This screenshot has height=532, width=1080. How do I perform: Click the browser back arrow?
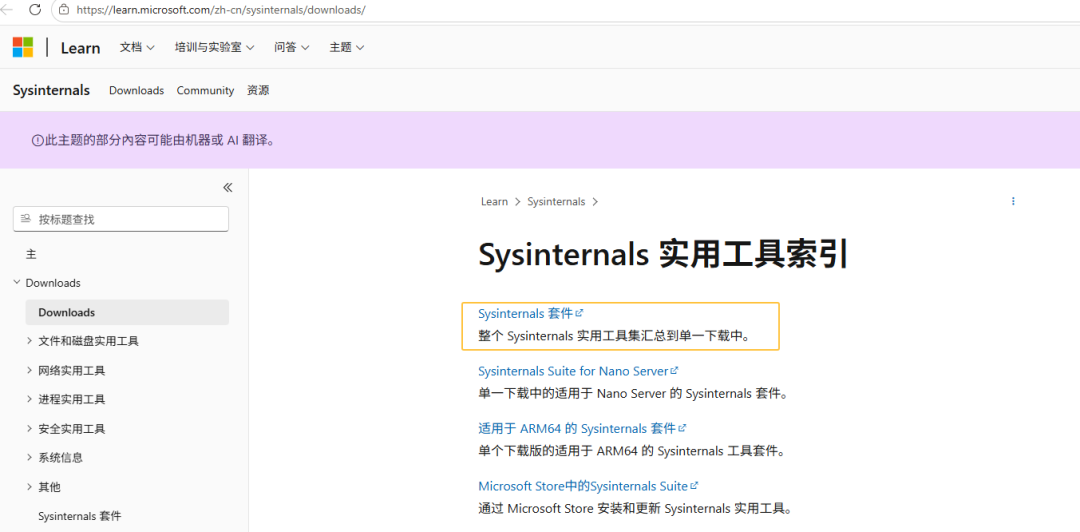[7, 10]
